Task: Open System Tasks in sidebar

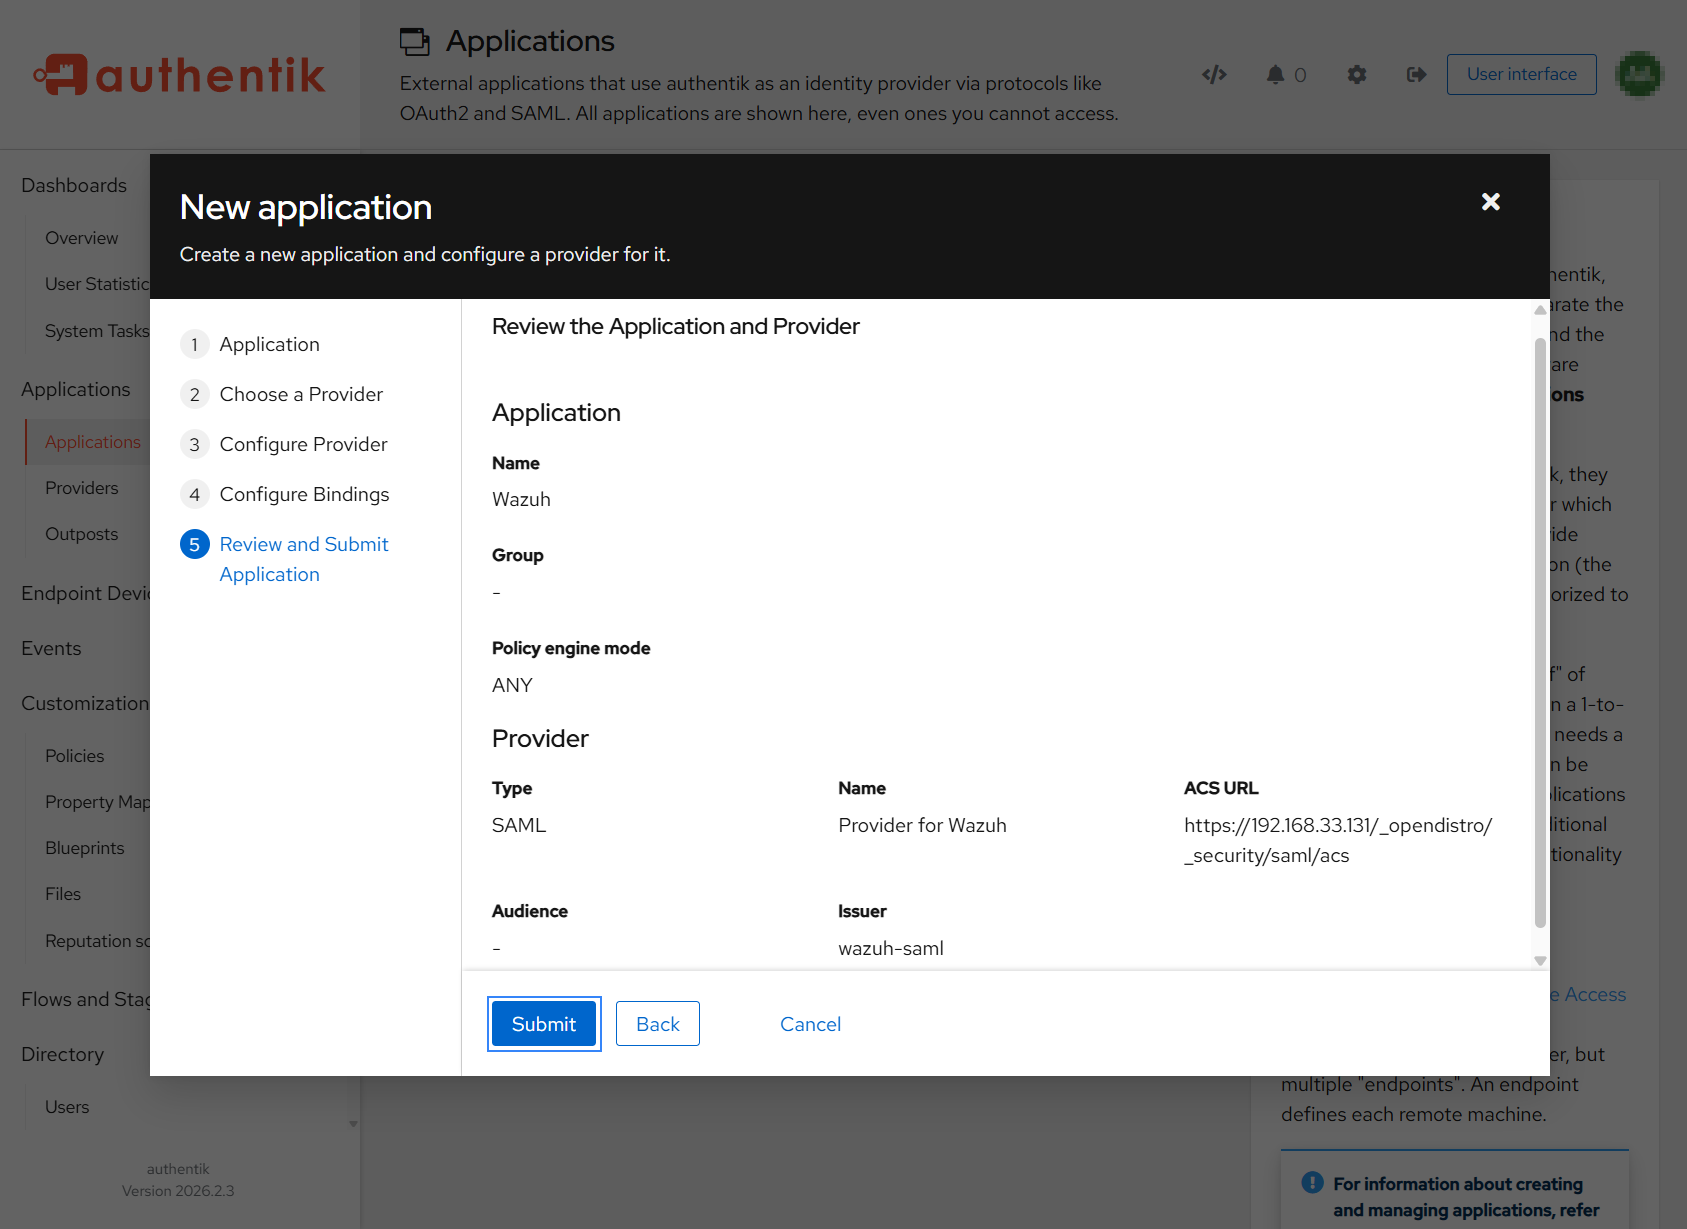Action: pos(97,331)
